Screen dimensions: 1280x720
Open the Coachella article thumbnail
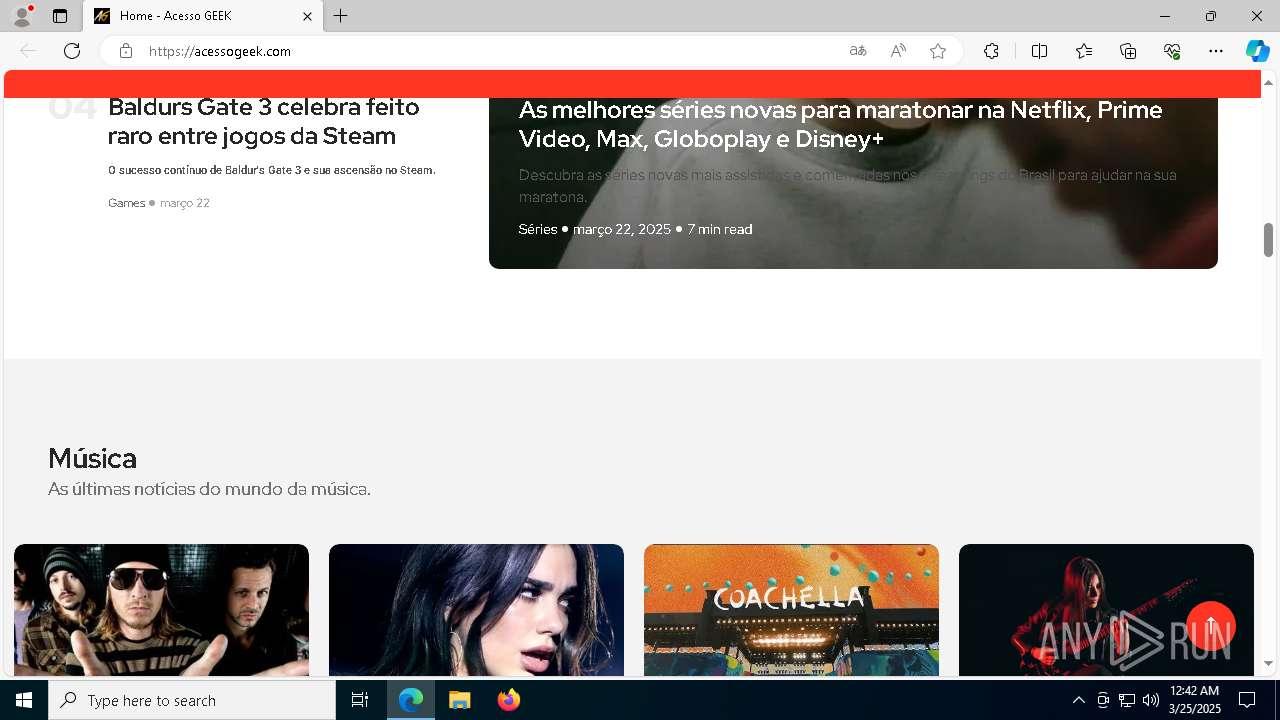(x=791, y=610)
